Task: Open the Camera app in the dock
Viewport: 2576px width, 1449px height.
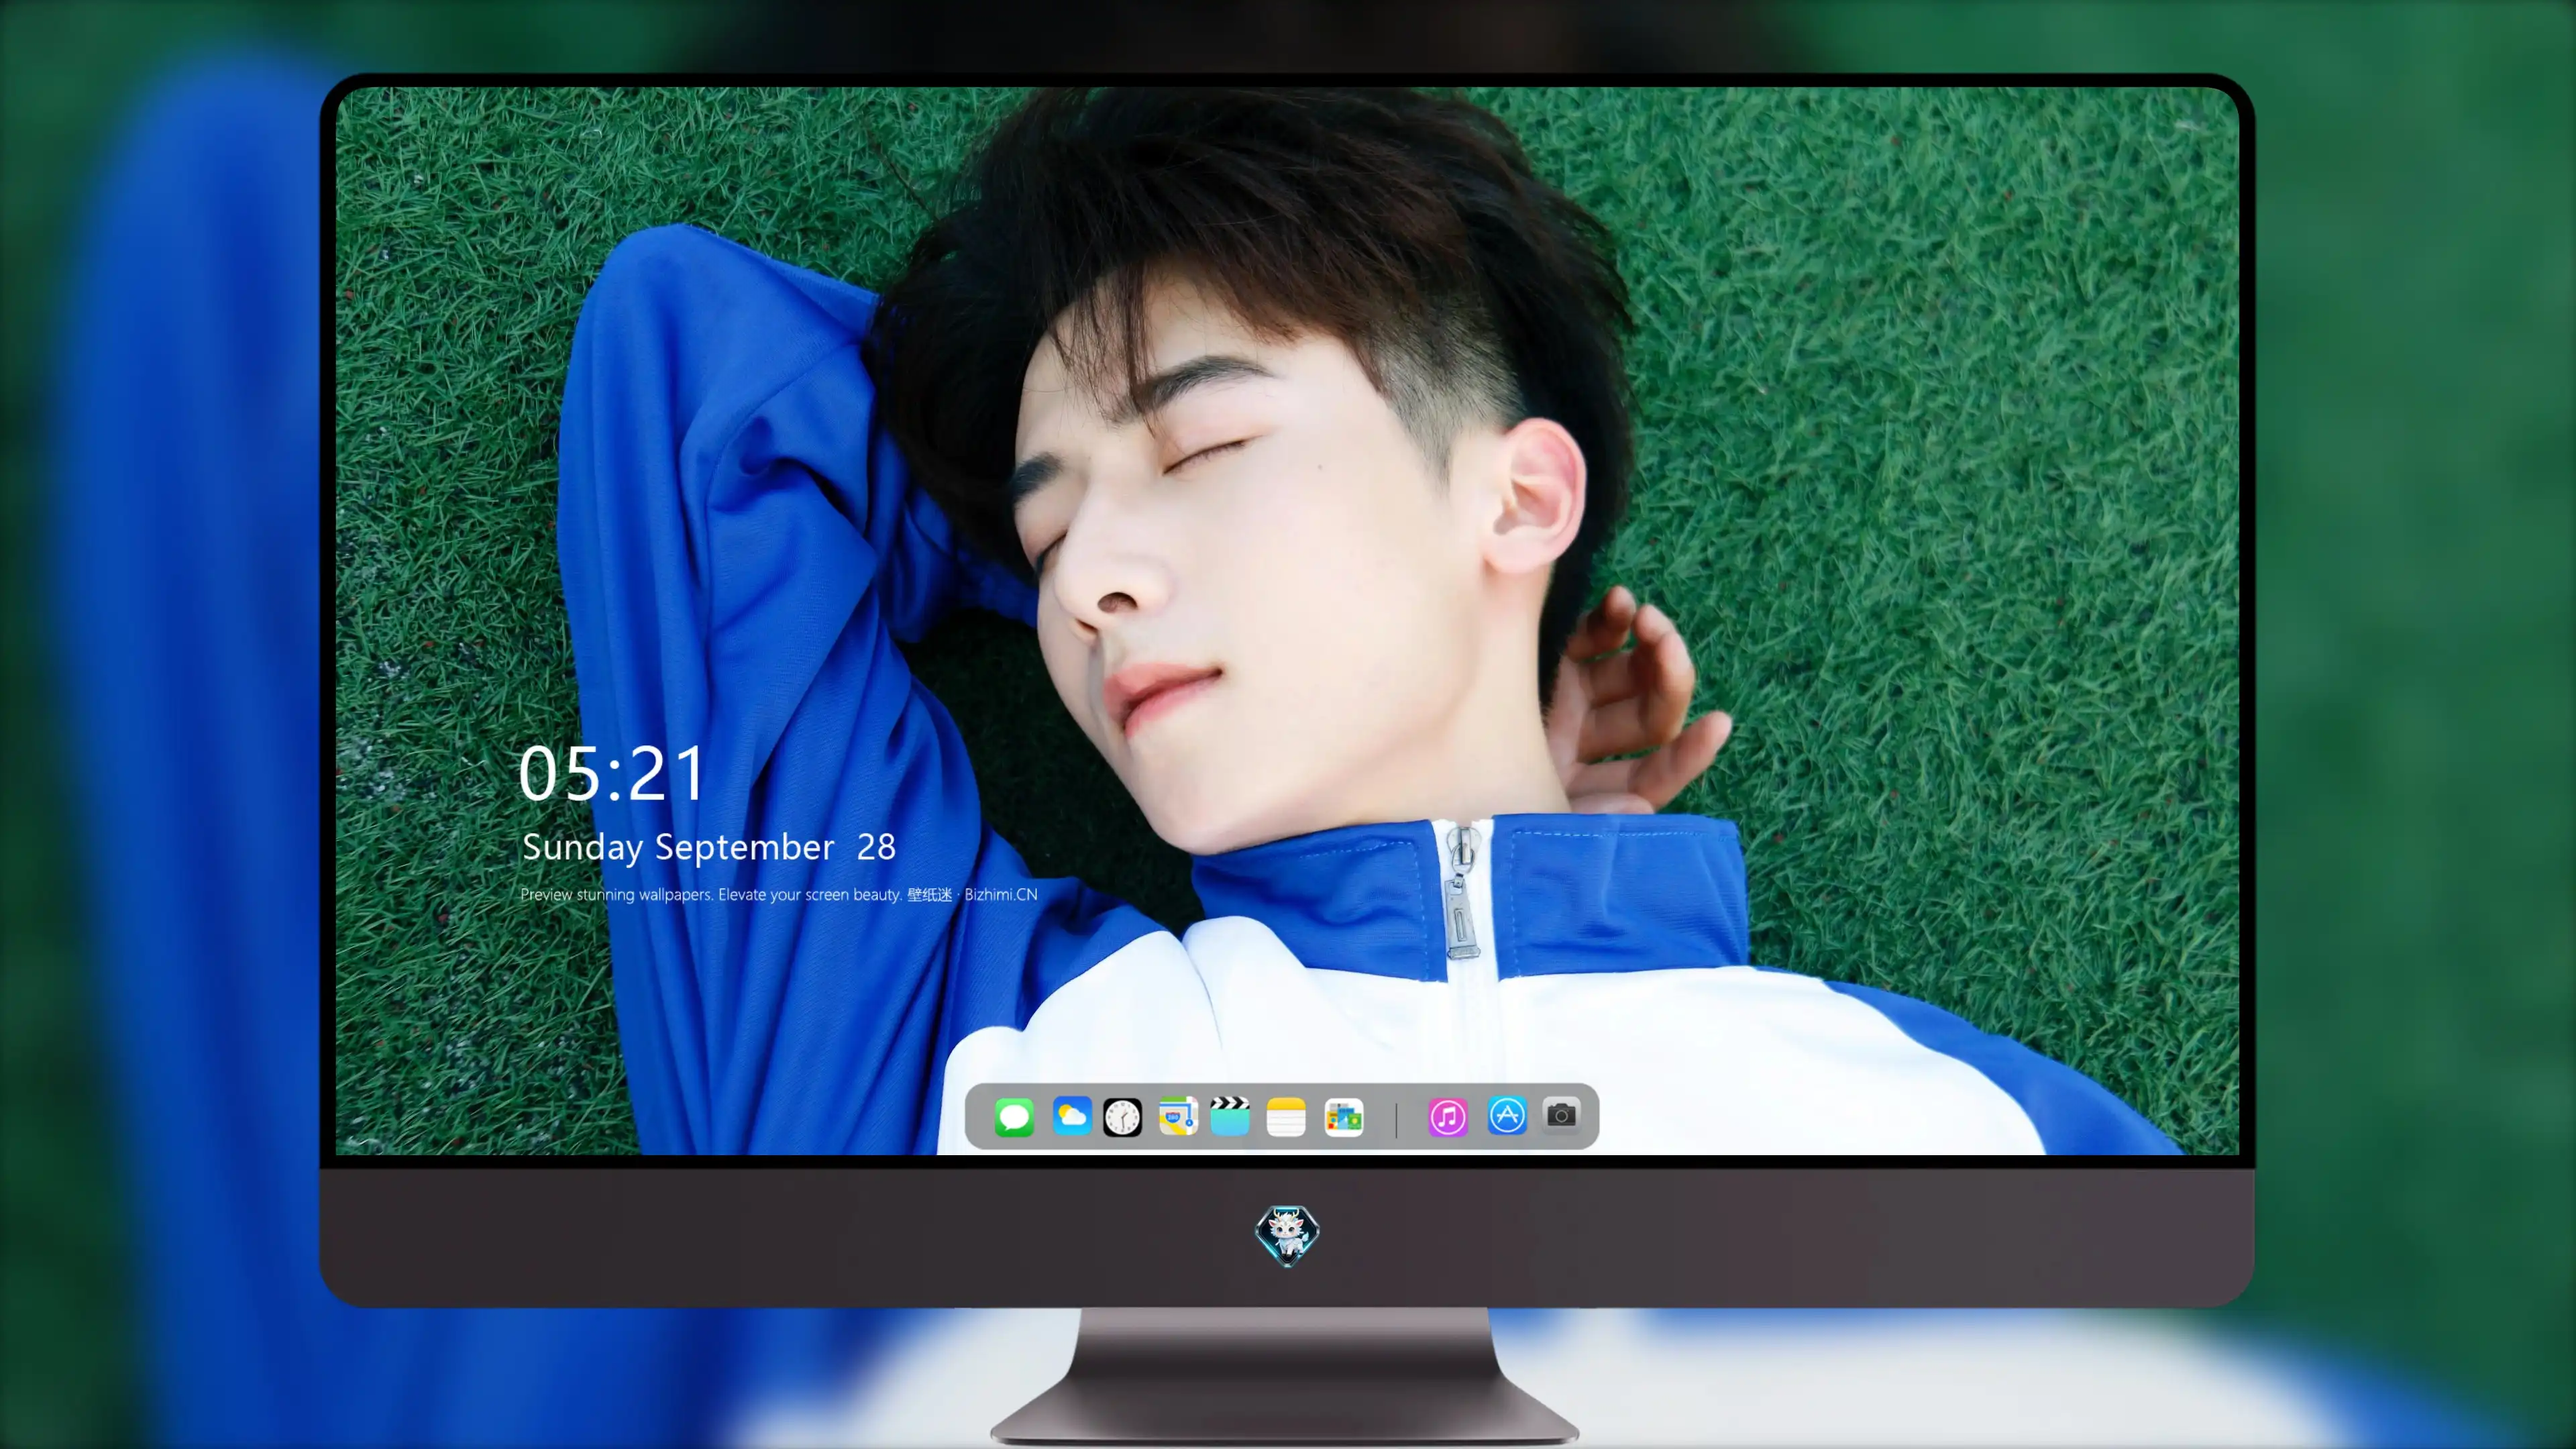Action: point(1561,1115)
